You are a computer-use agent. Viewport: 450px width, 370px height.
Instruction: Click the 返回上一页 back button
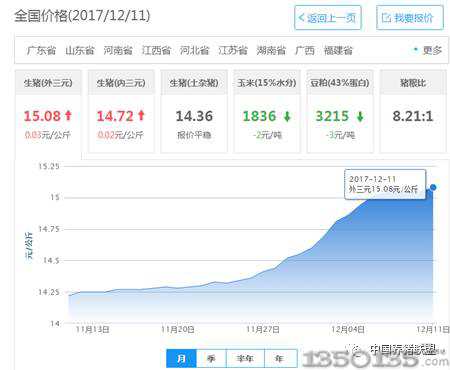pyautogui.click(x=328, y=18)
